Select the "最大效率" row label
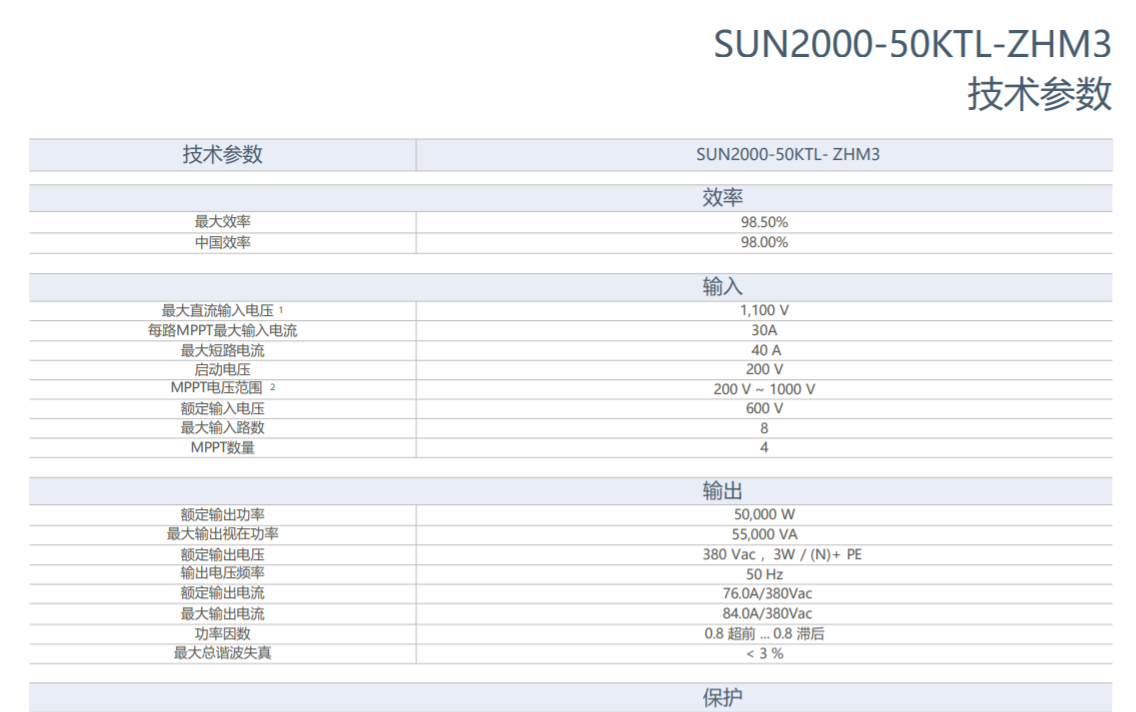Image resolution: width=1136 pixels, height=712 pixels. click(x=222, y=222)
